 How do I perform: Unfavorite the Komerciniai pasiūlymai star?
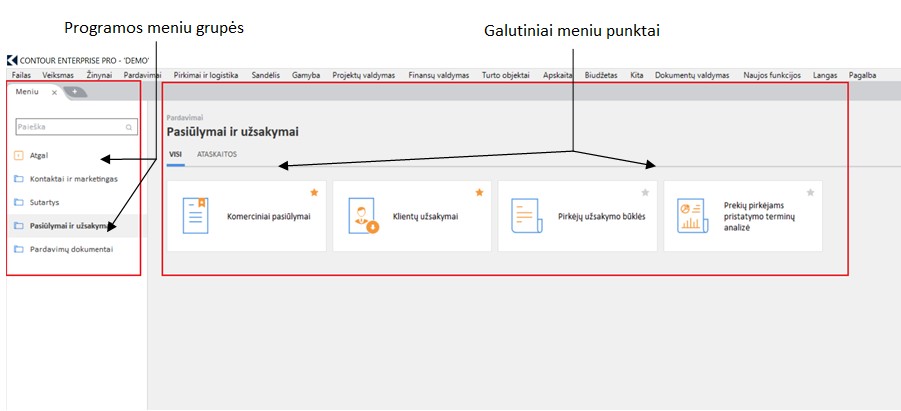(314, 193)
